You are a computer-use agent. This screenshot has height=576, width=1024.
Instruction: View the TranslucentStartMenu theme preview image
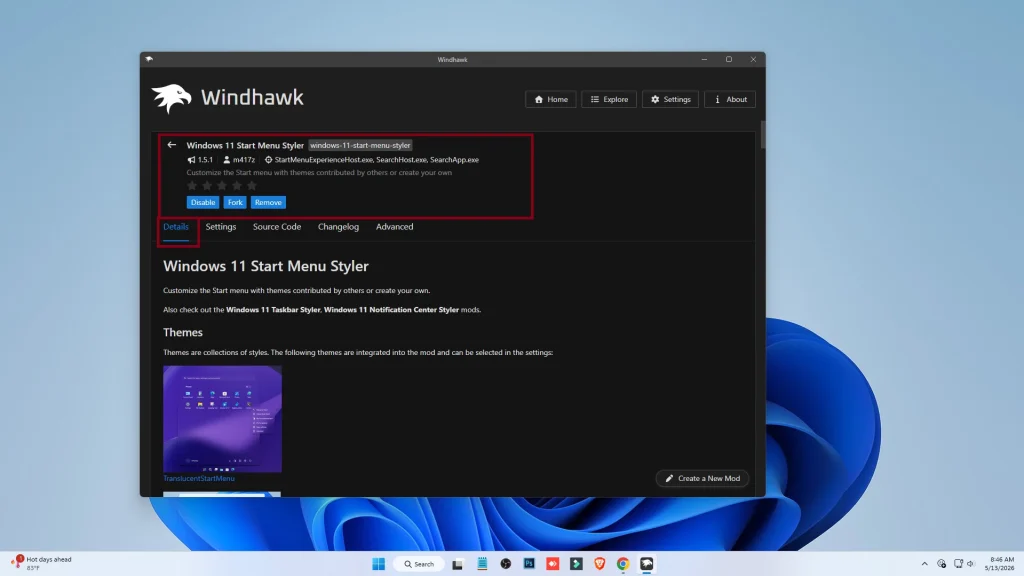click(222, 419)
